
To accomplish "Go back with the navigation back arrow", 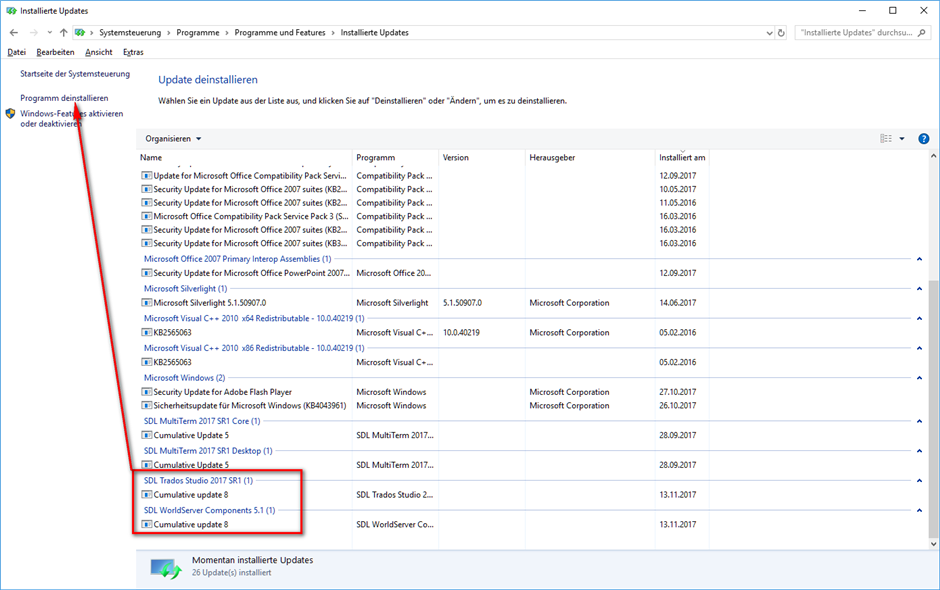I will (14, 33).
